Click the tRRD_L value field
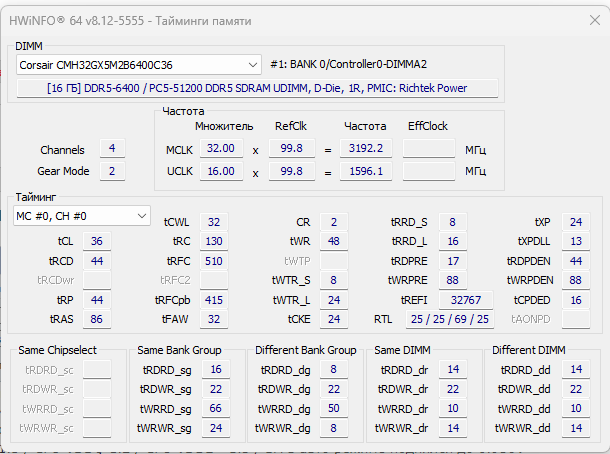 coord(453,241)
